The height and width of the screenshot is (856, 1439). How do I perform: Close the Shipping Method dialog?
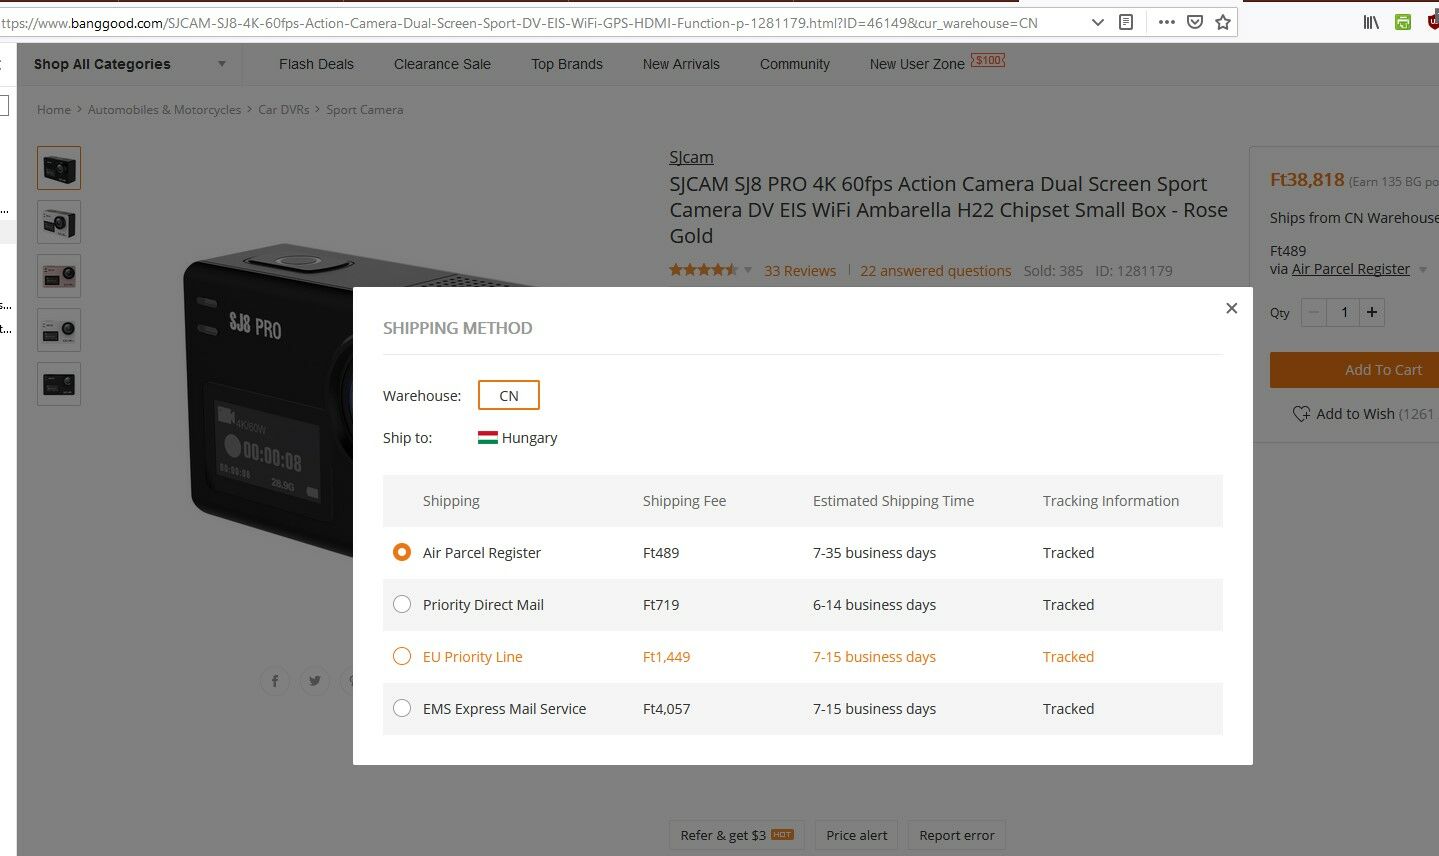[1231, 308]
